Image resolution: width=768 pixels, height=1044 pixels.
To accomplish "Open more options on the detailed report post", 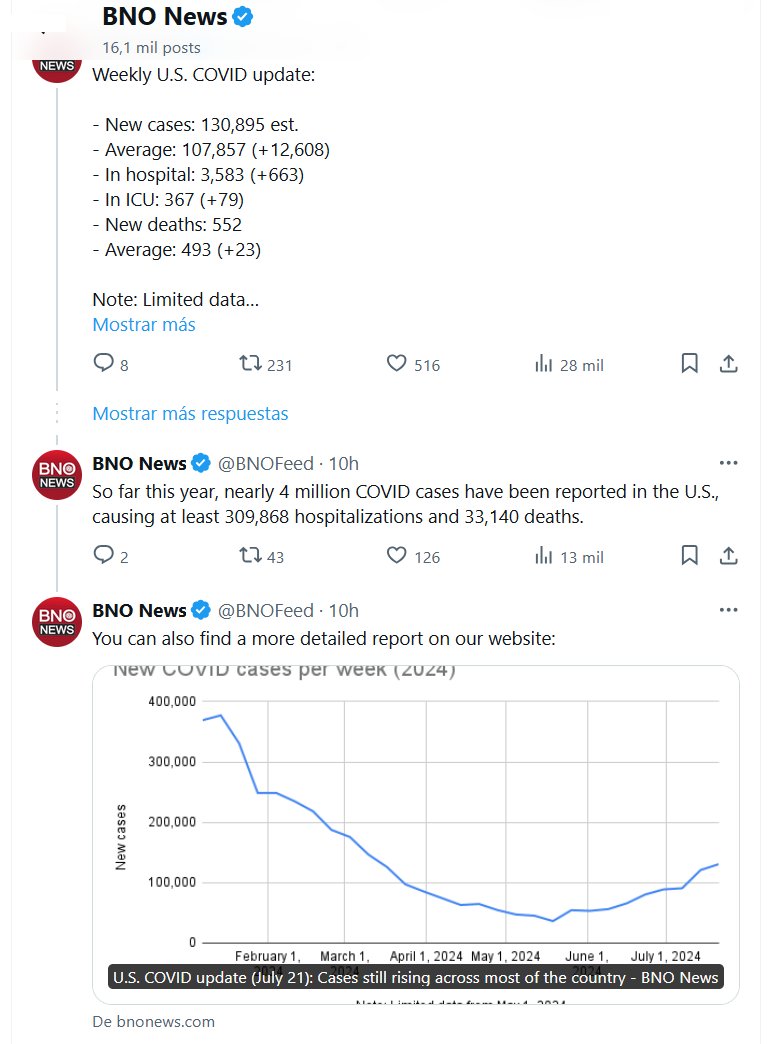I will click(x=728, y=610).
